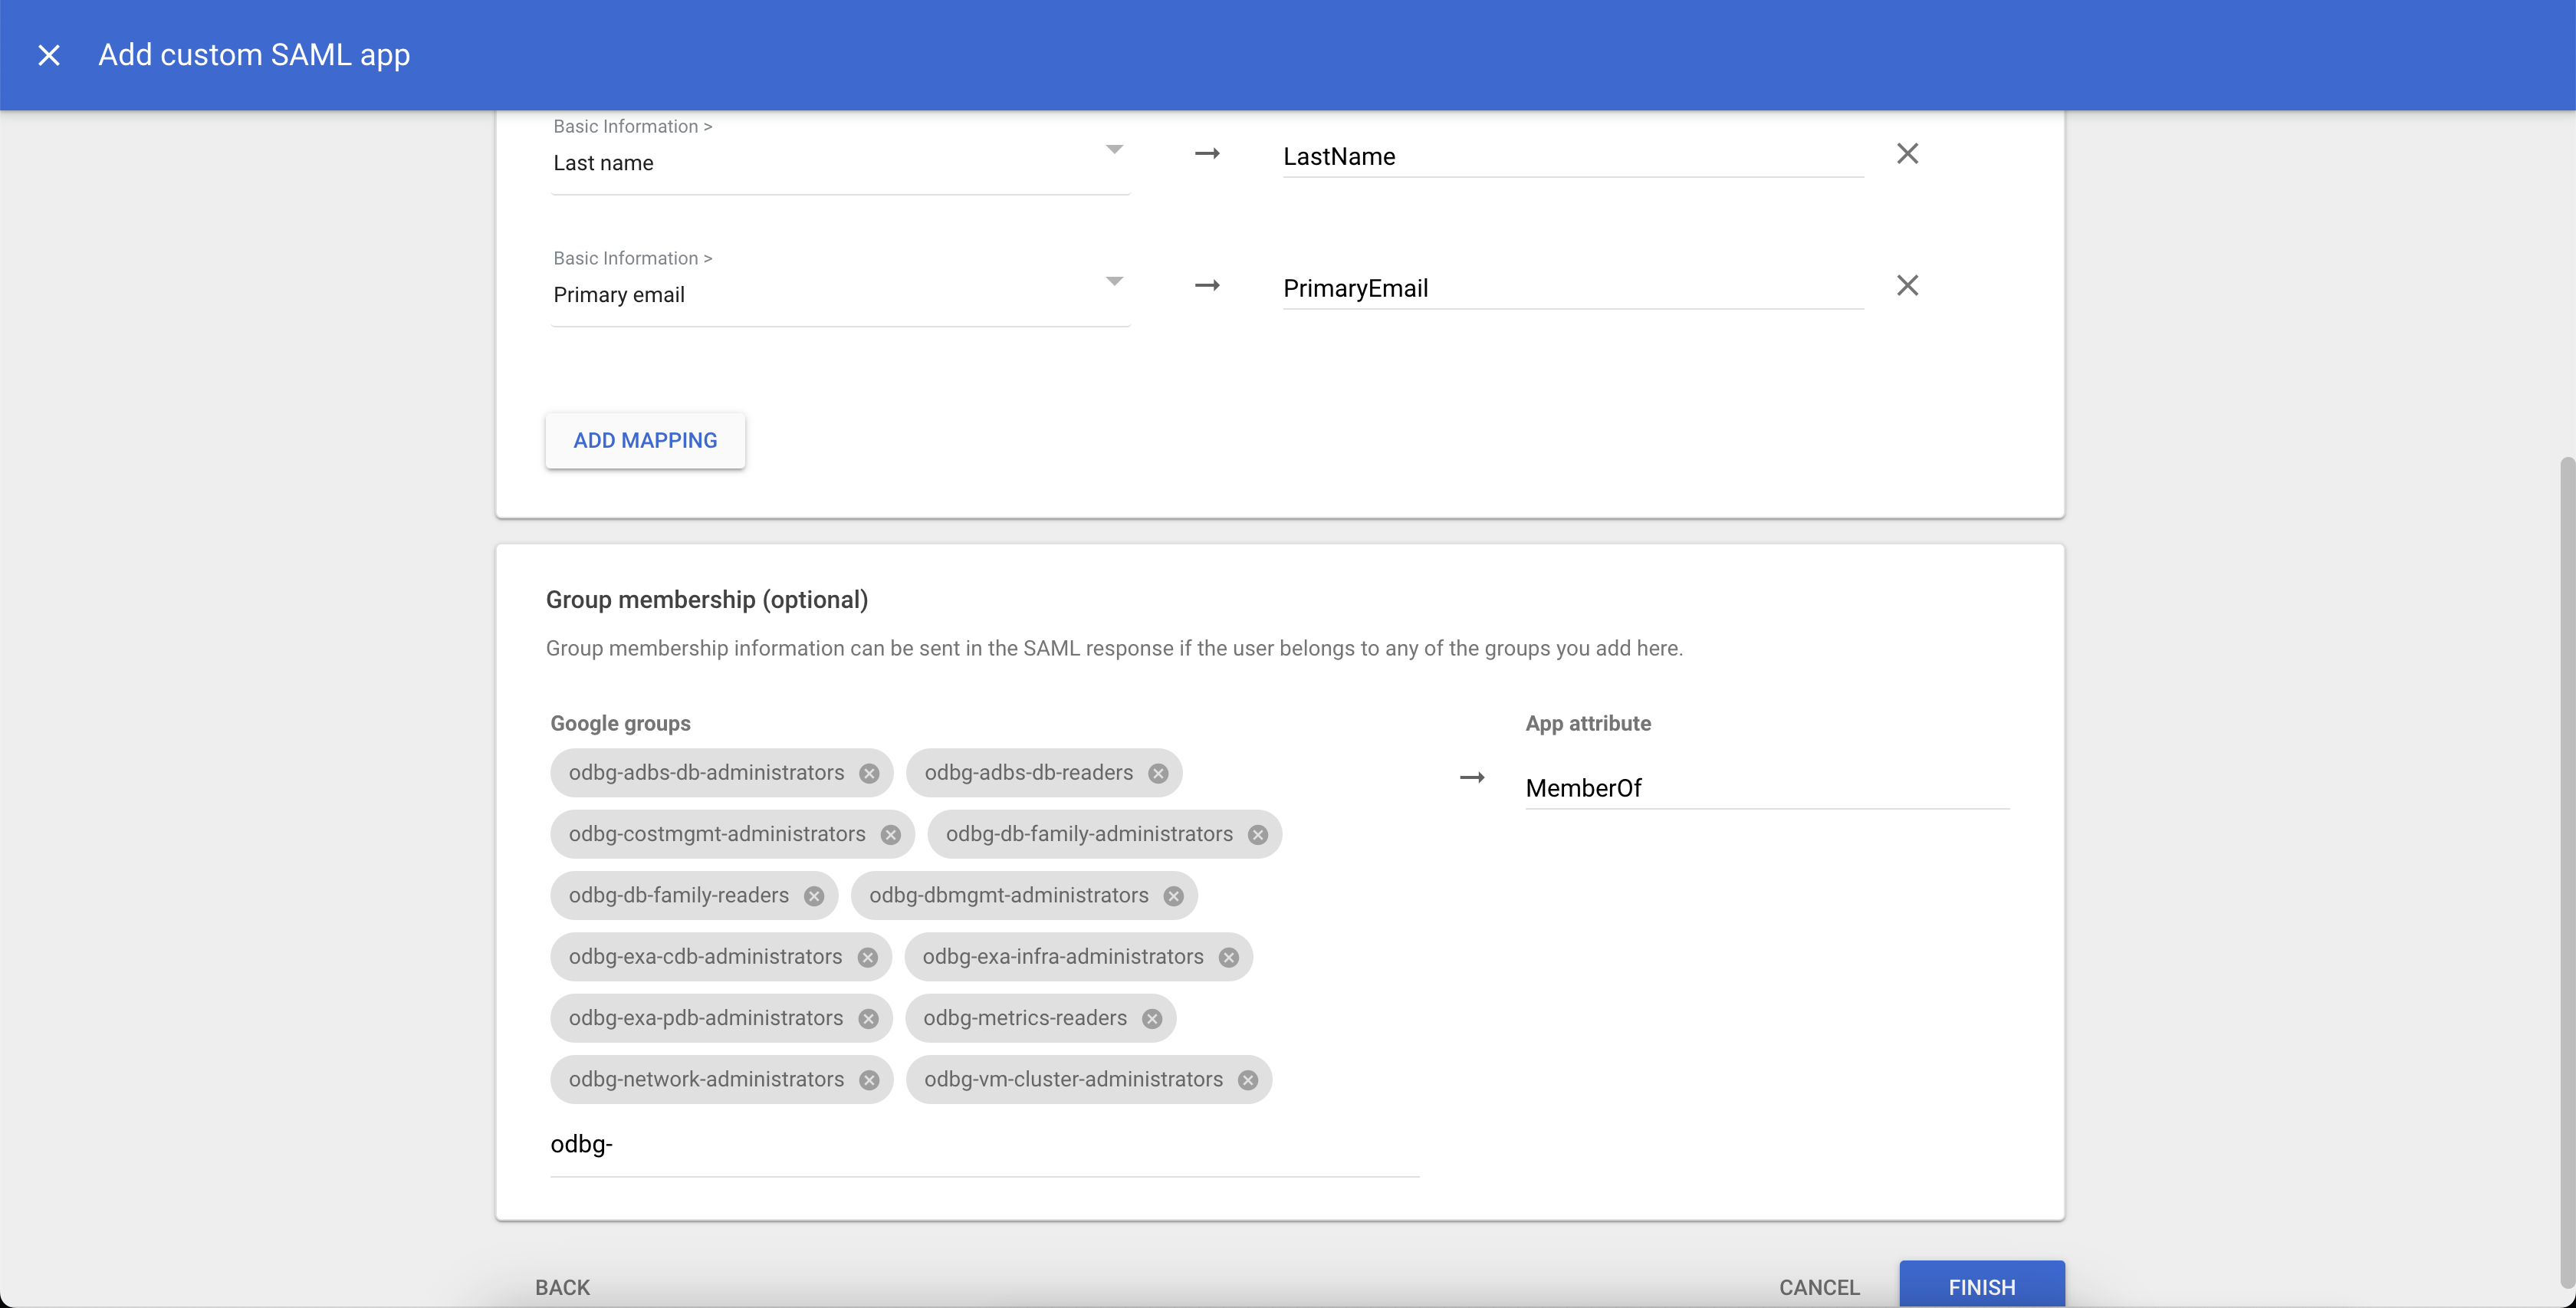Remove the odbg-adbs-db-administrators group chip
Image resolution: width=2576 pixels, height=1308 pixels.
[870, 772]
